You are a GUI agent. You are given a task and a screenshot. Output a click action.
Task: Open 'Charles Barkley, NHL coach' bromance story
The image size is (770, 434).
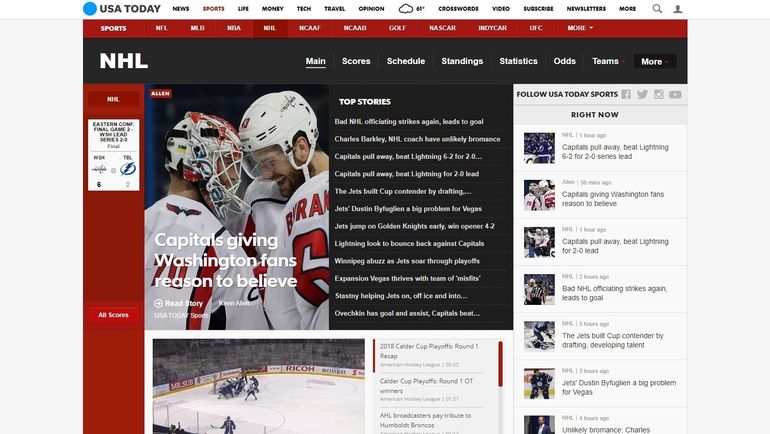point(417,139)
